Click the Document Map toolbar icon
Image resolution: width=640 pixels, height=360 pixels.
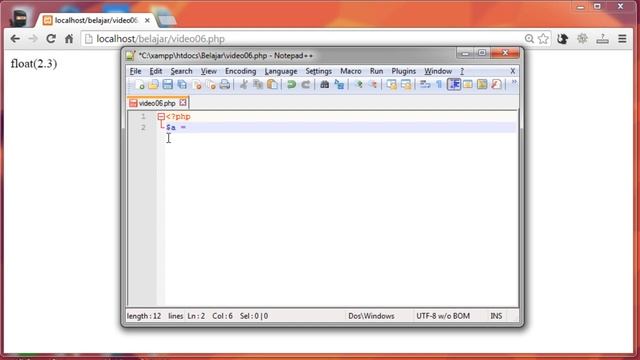click(482, 84)
